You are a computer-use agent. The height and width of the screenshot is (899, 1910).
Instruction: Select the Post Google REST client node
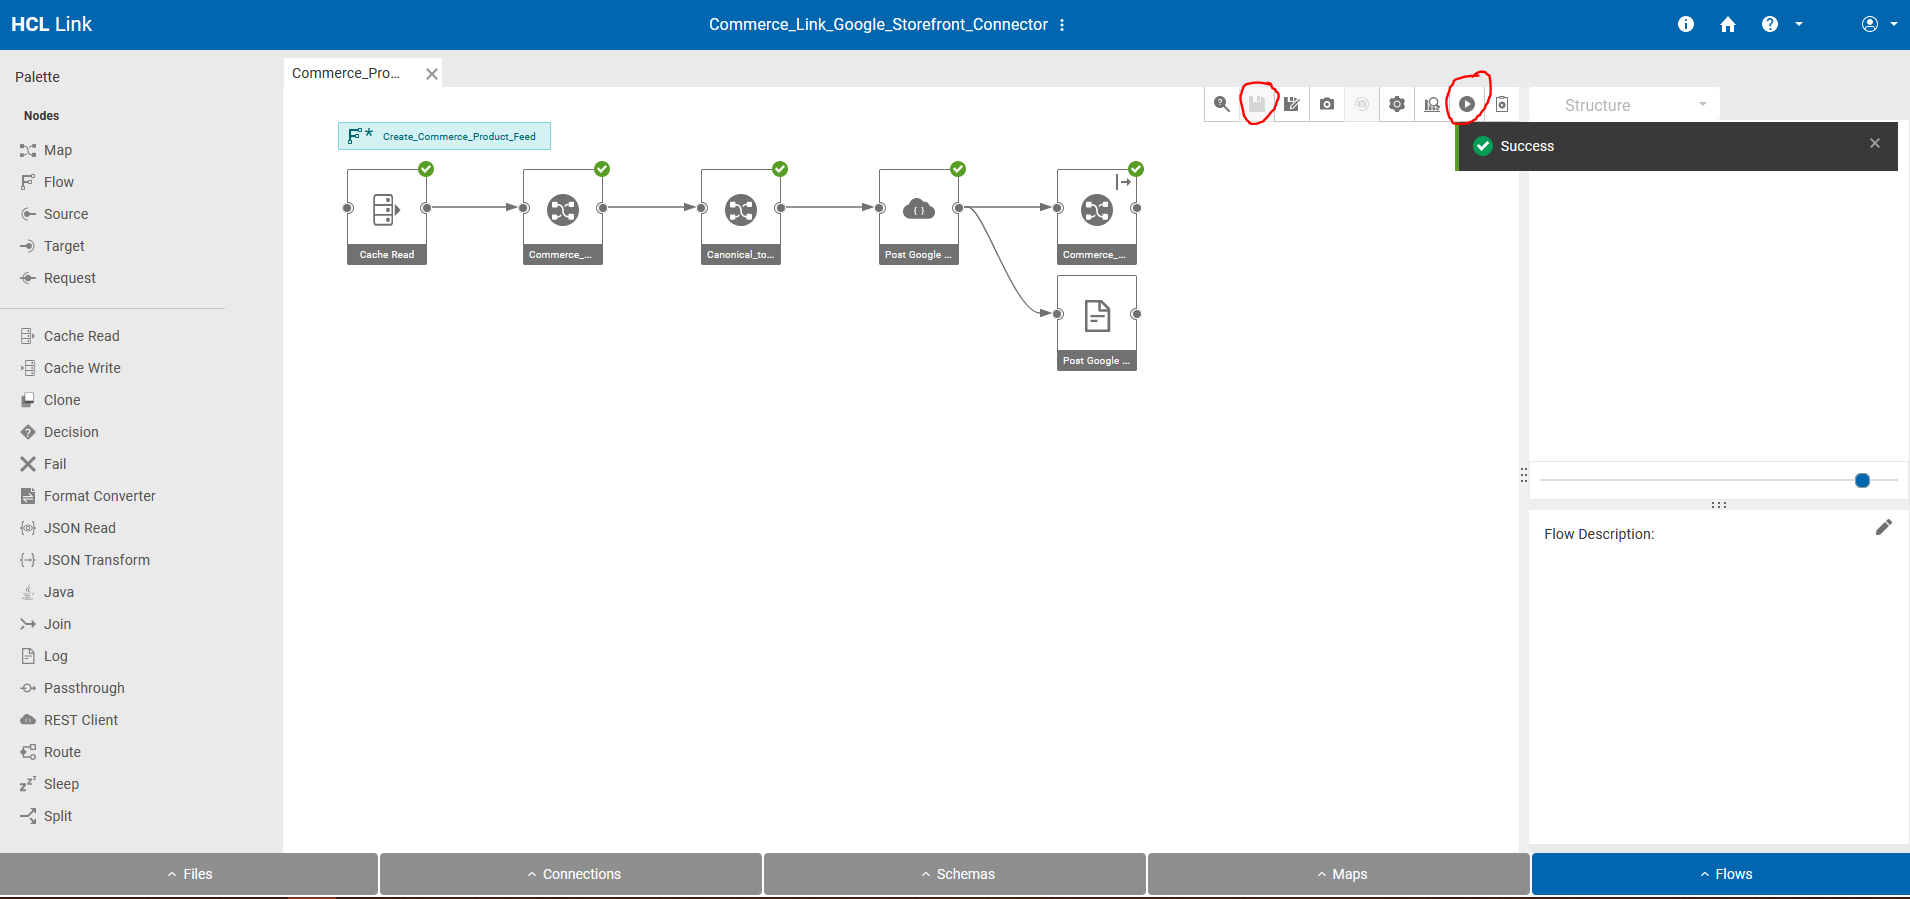click(919, 216)
